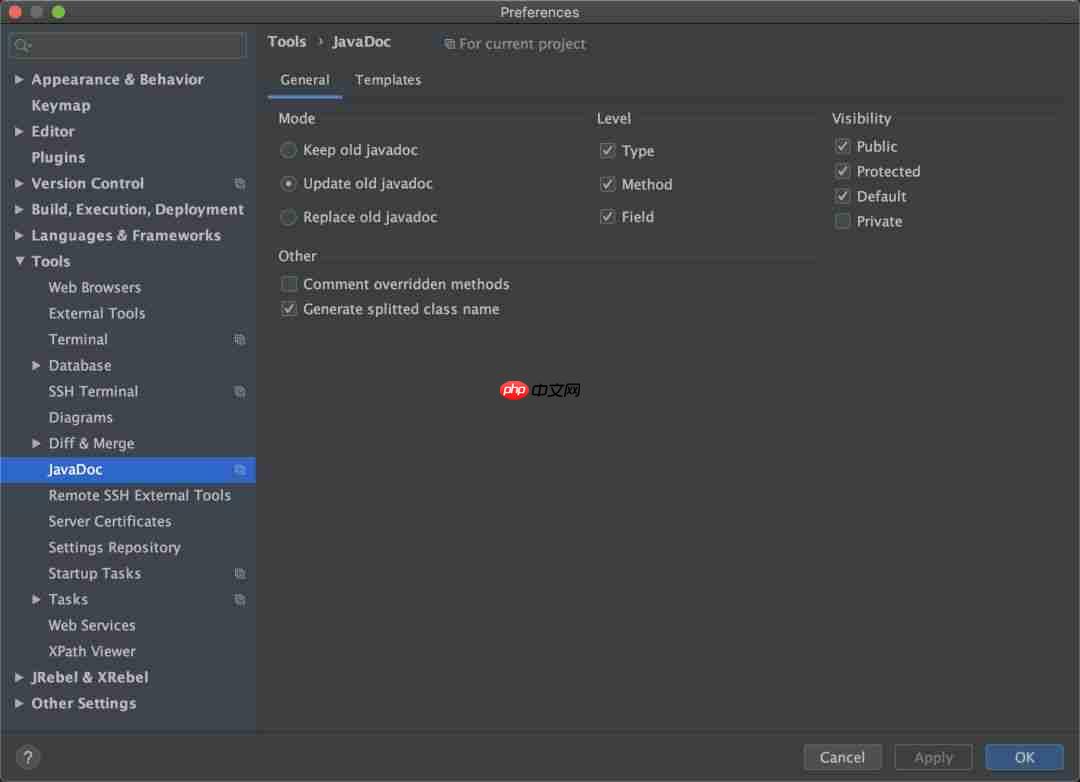Expand JRebel & XRebel settings
This screenshot has width=1080, height=782.
tap(18, 677)
